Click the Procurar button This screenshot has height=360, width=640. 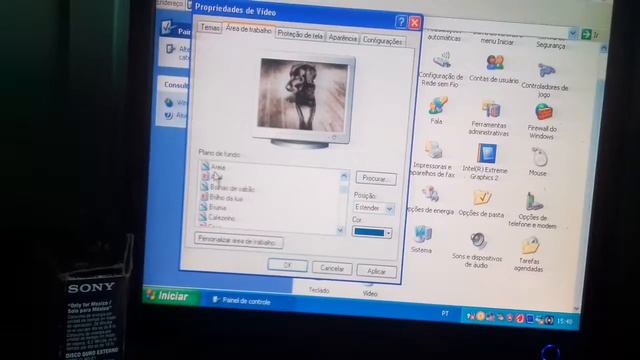pos(376,179)
